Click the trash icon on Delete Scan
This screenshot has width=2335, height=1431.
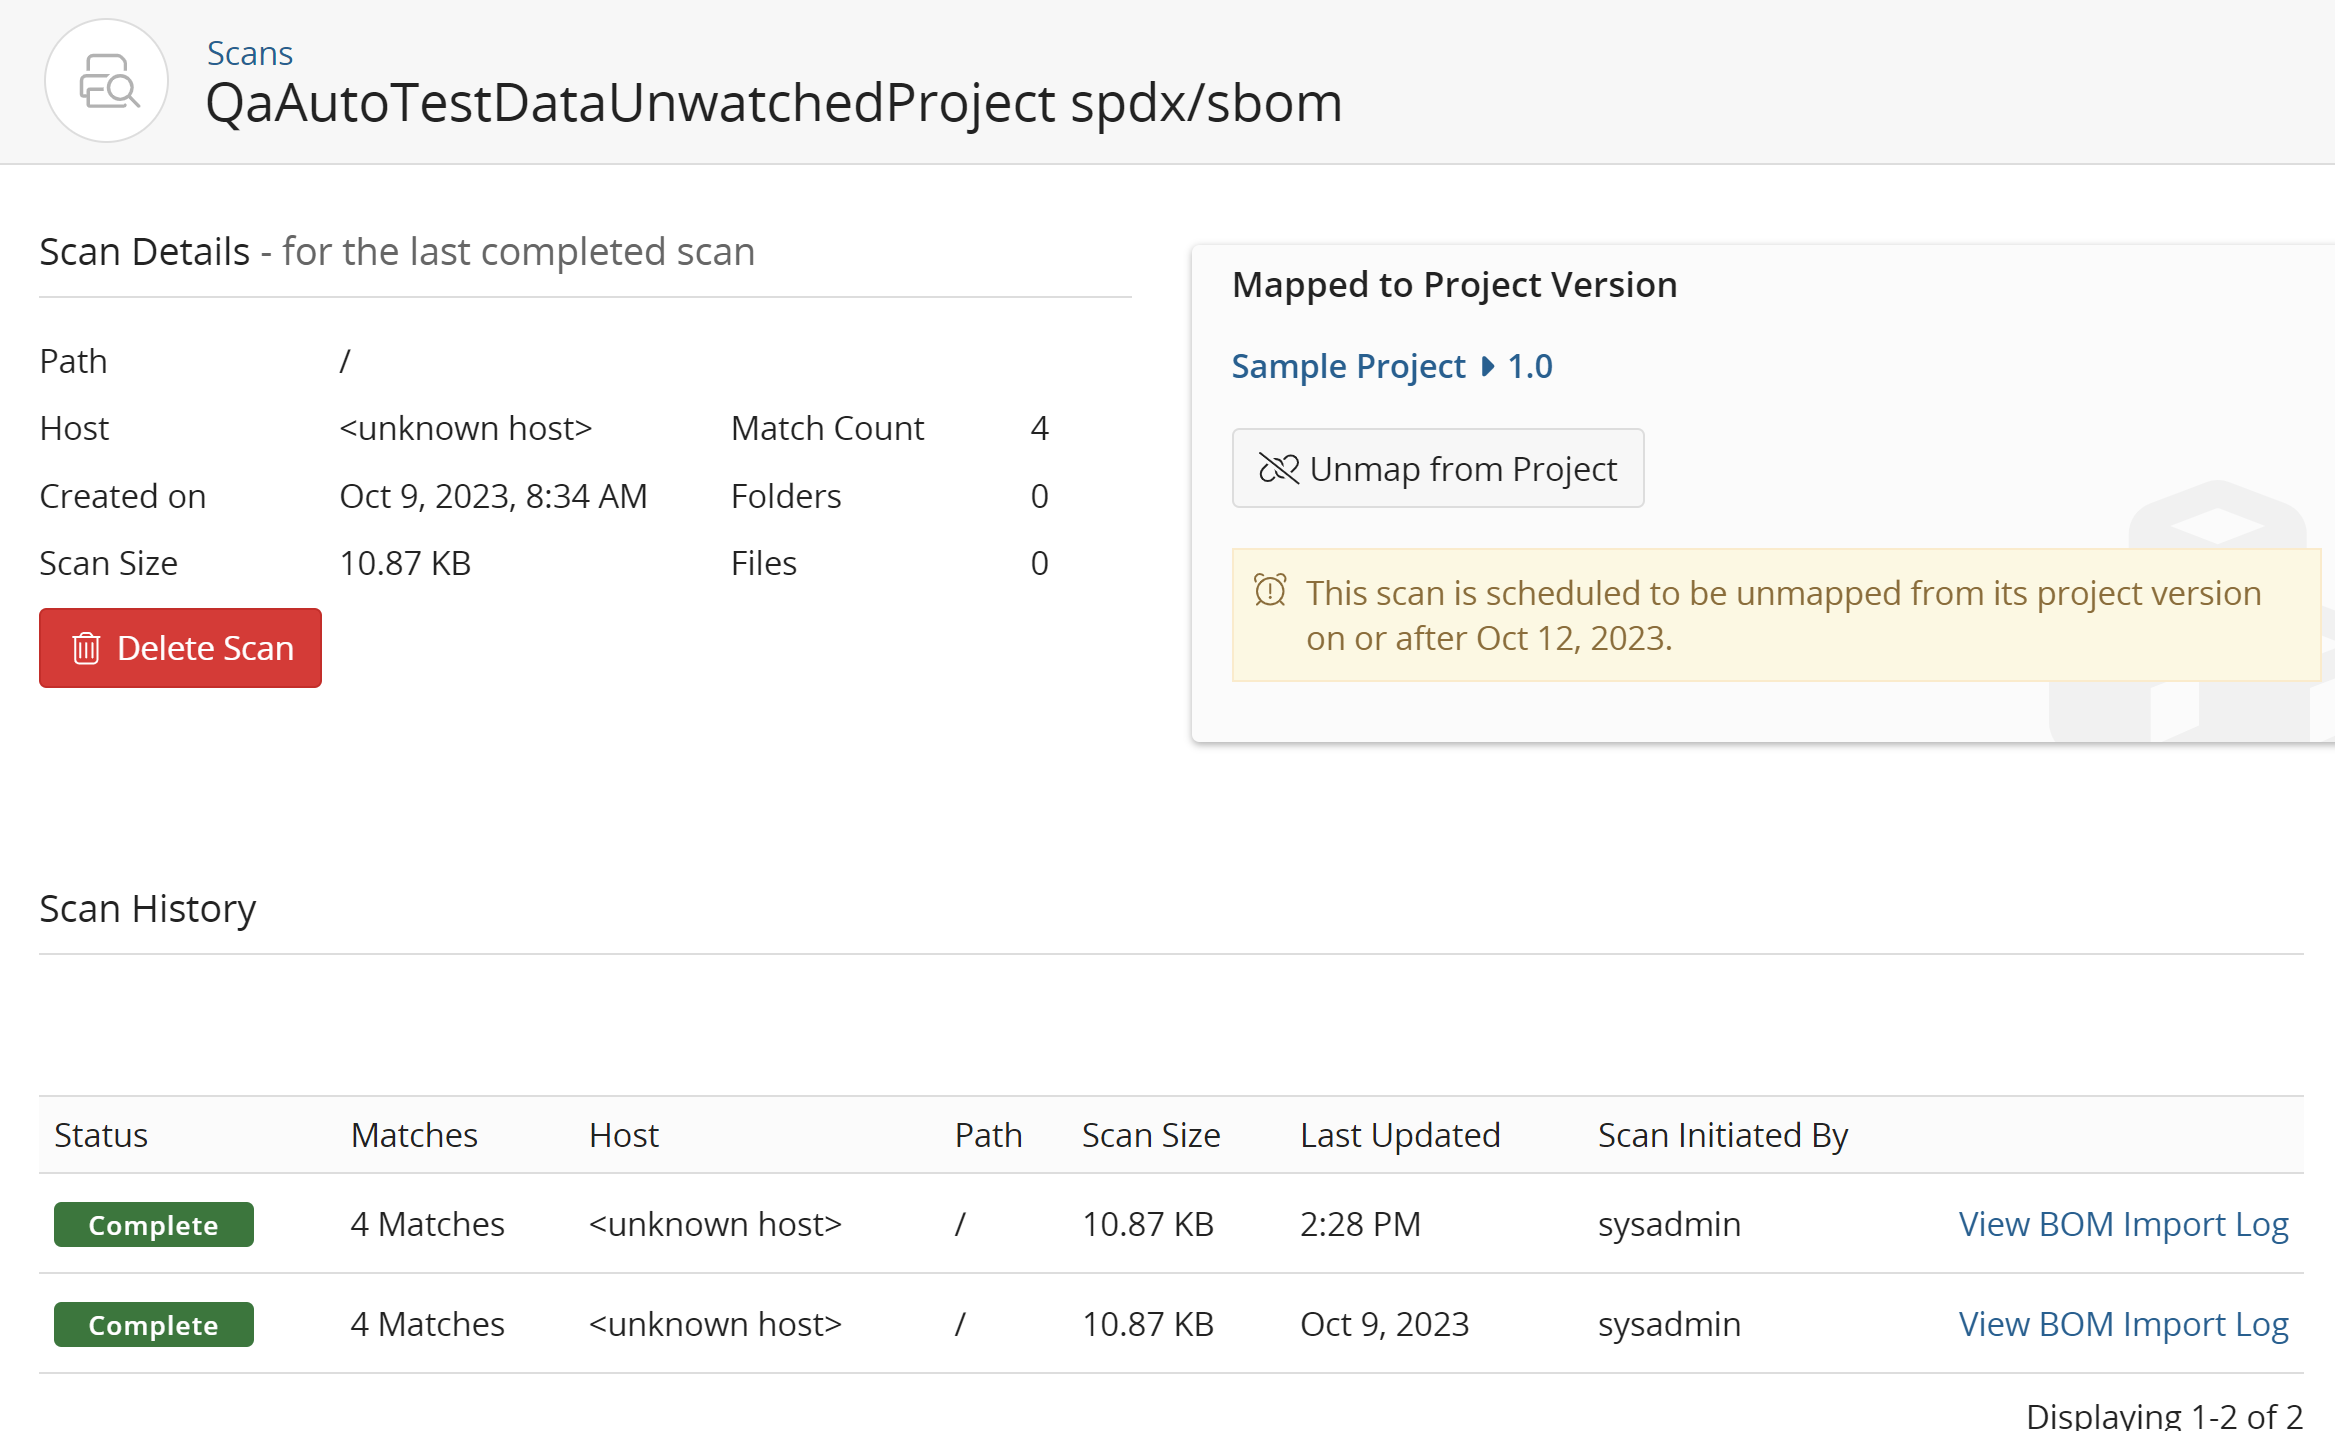pyautogui.click(x=87, y=648)
